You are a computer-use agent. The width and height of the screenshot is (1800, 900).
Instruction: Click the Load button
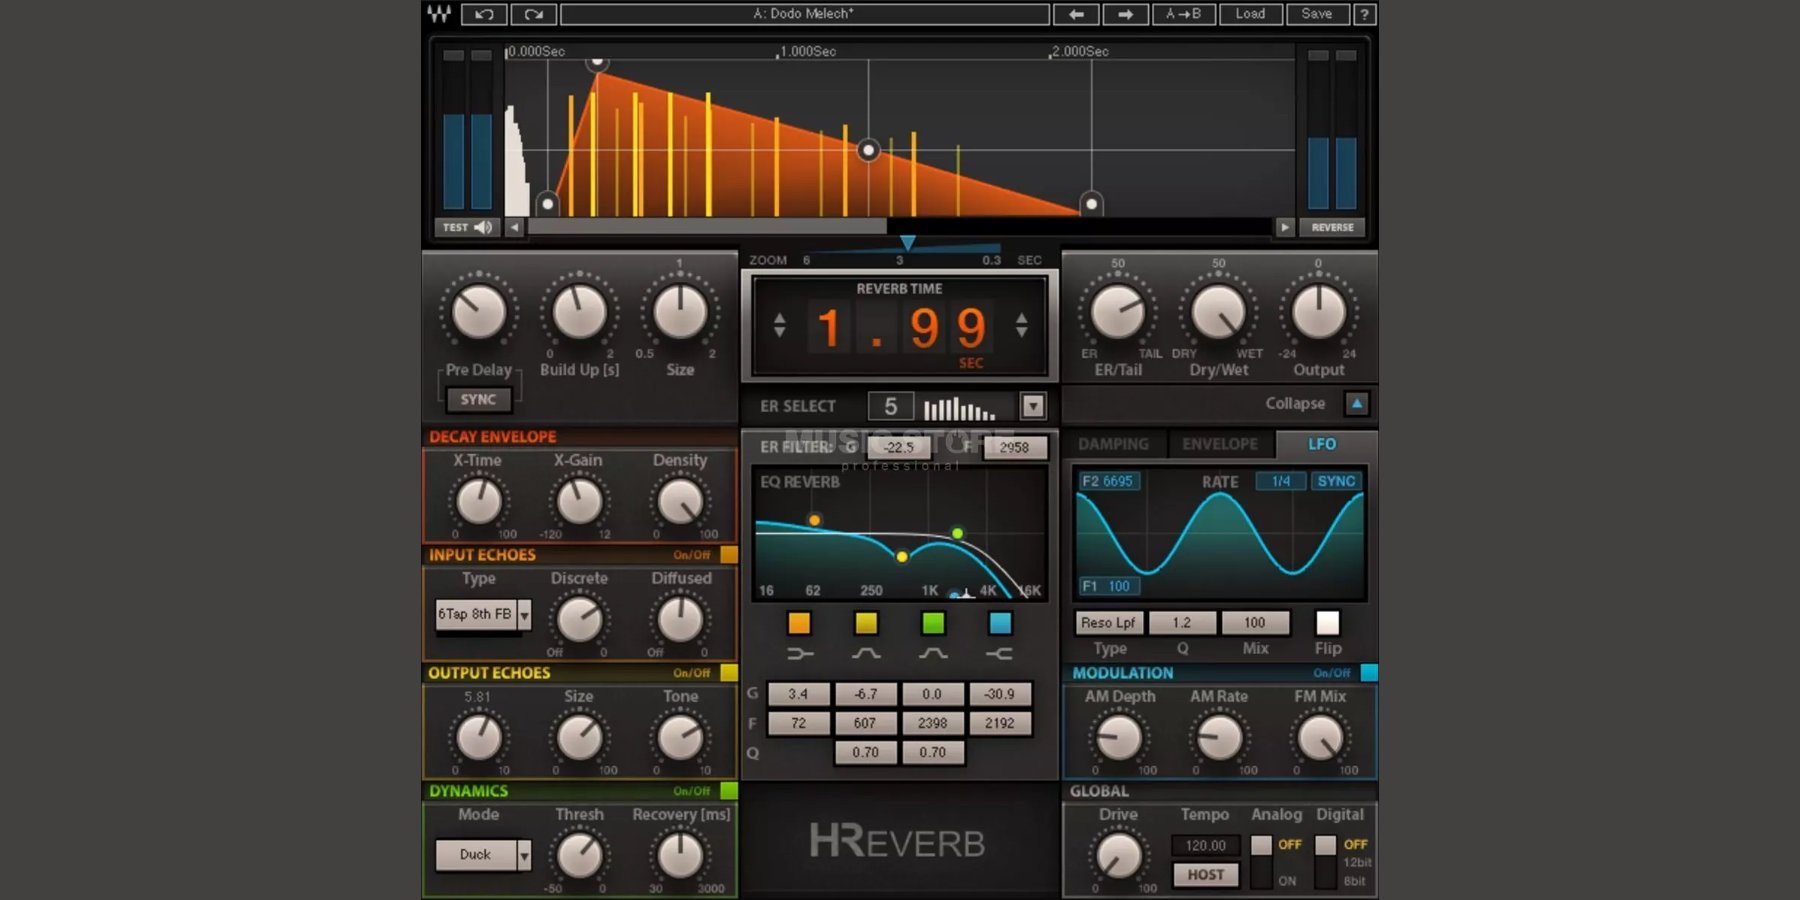[x=1250, y=14]
